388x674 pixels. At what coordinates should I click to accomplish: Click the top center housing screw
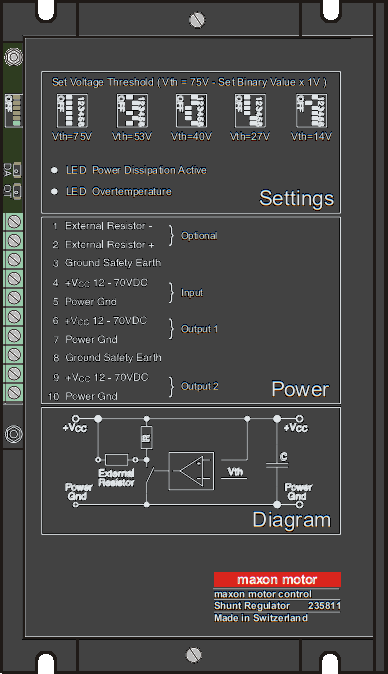(197, 20)
